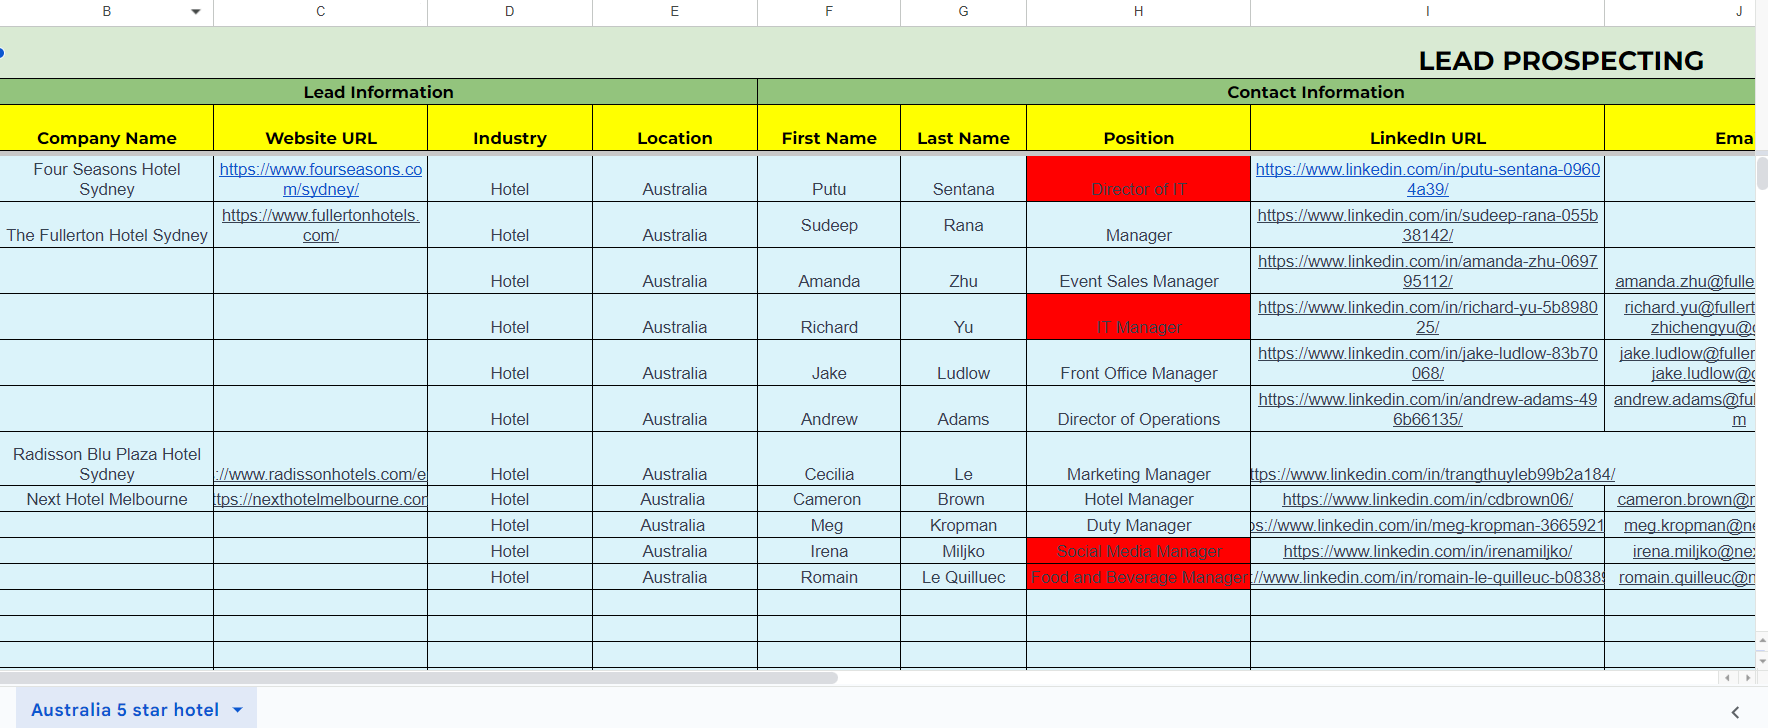Select the Next Hotel Melbourne cell
Screen dimensions: 1768x728
tap(107, 499)
